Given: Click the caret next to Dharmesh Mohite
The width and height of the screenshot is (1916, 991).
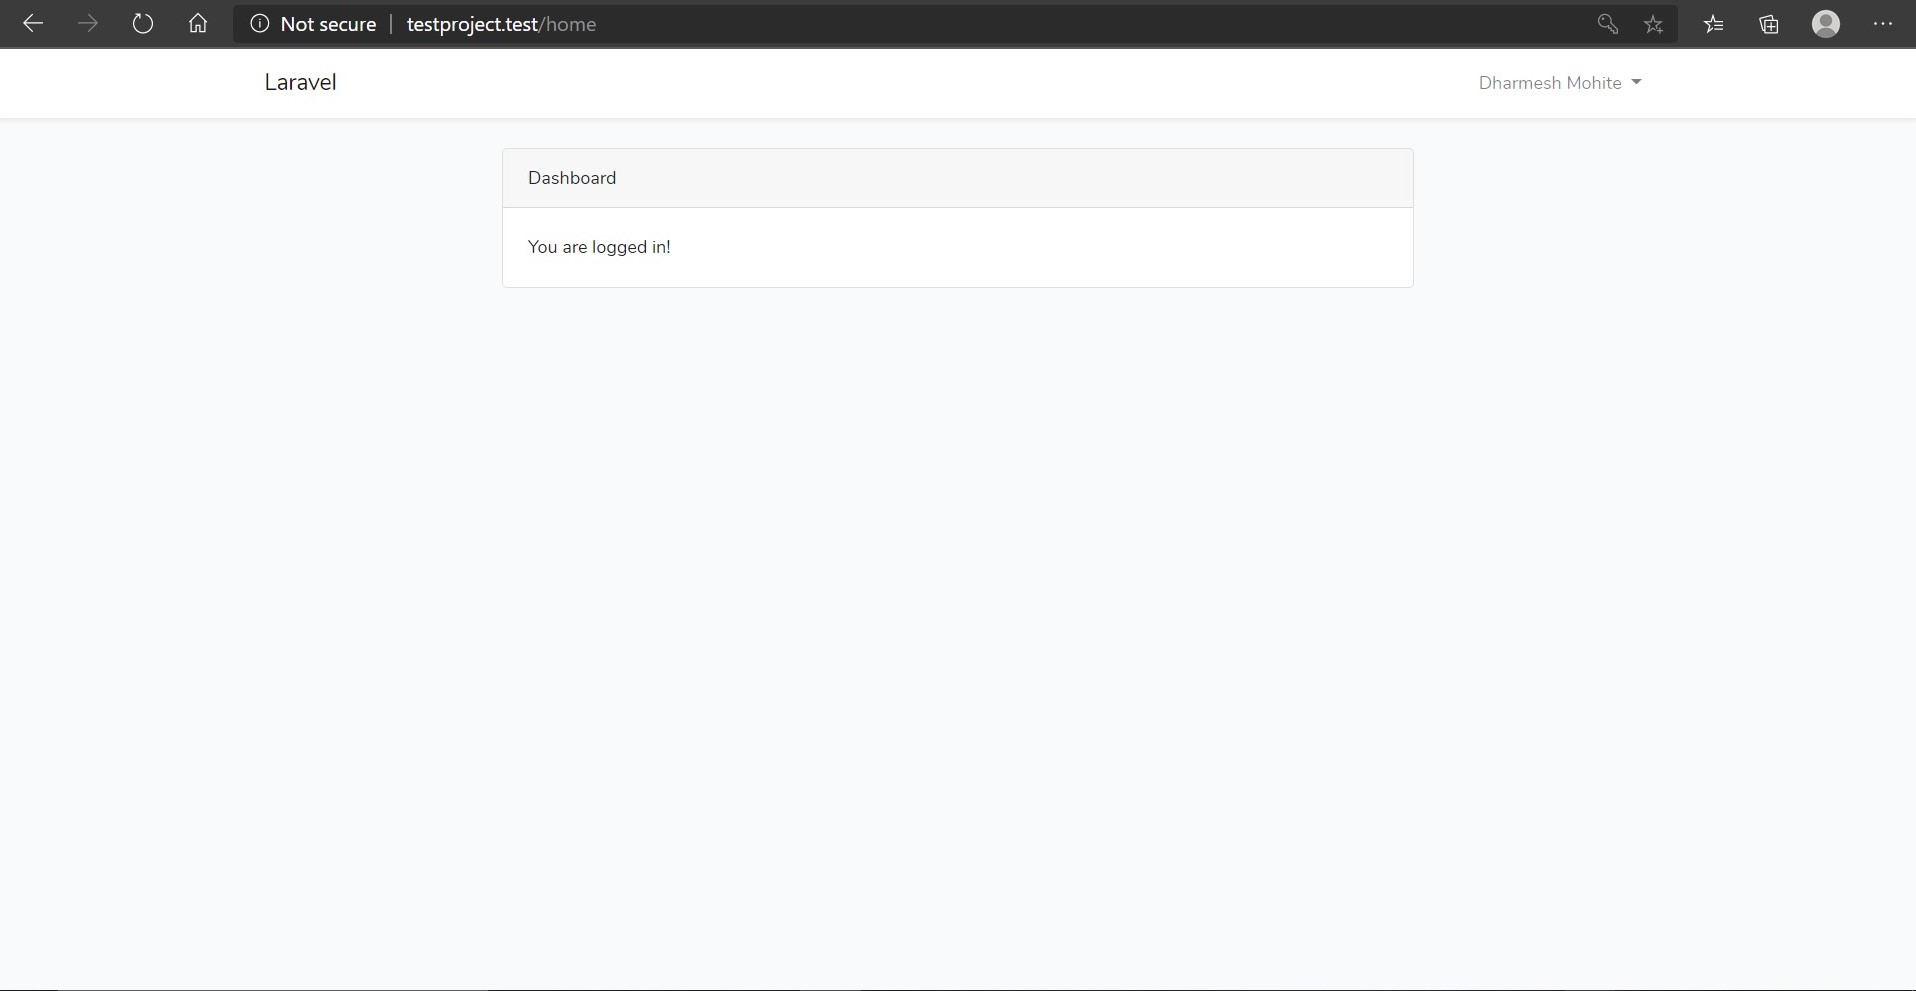Looking at the screenshot, I should click(1636, 83).
